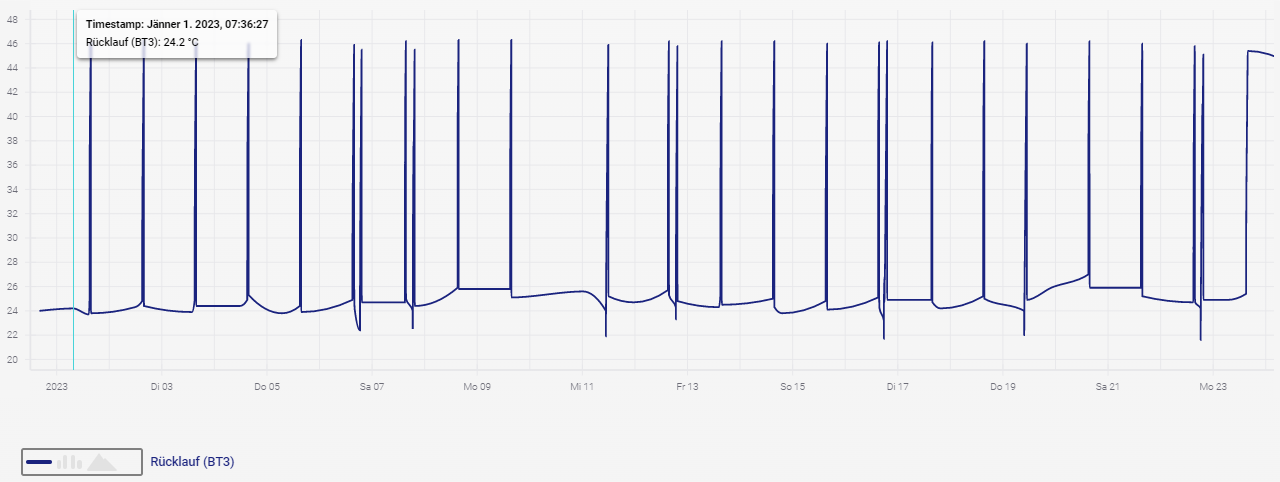Click the 20 value on y-axis
Screen dimensions: 1280x482
pos(12,360)
